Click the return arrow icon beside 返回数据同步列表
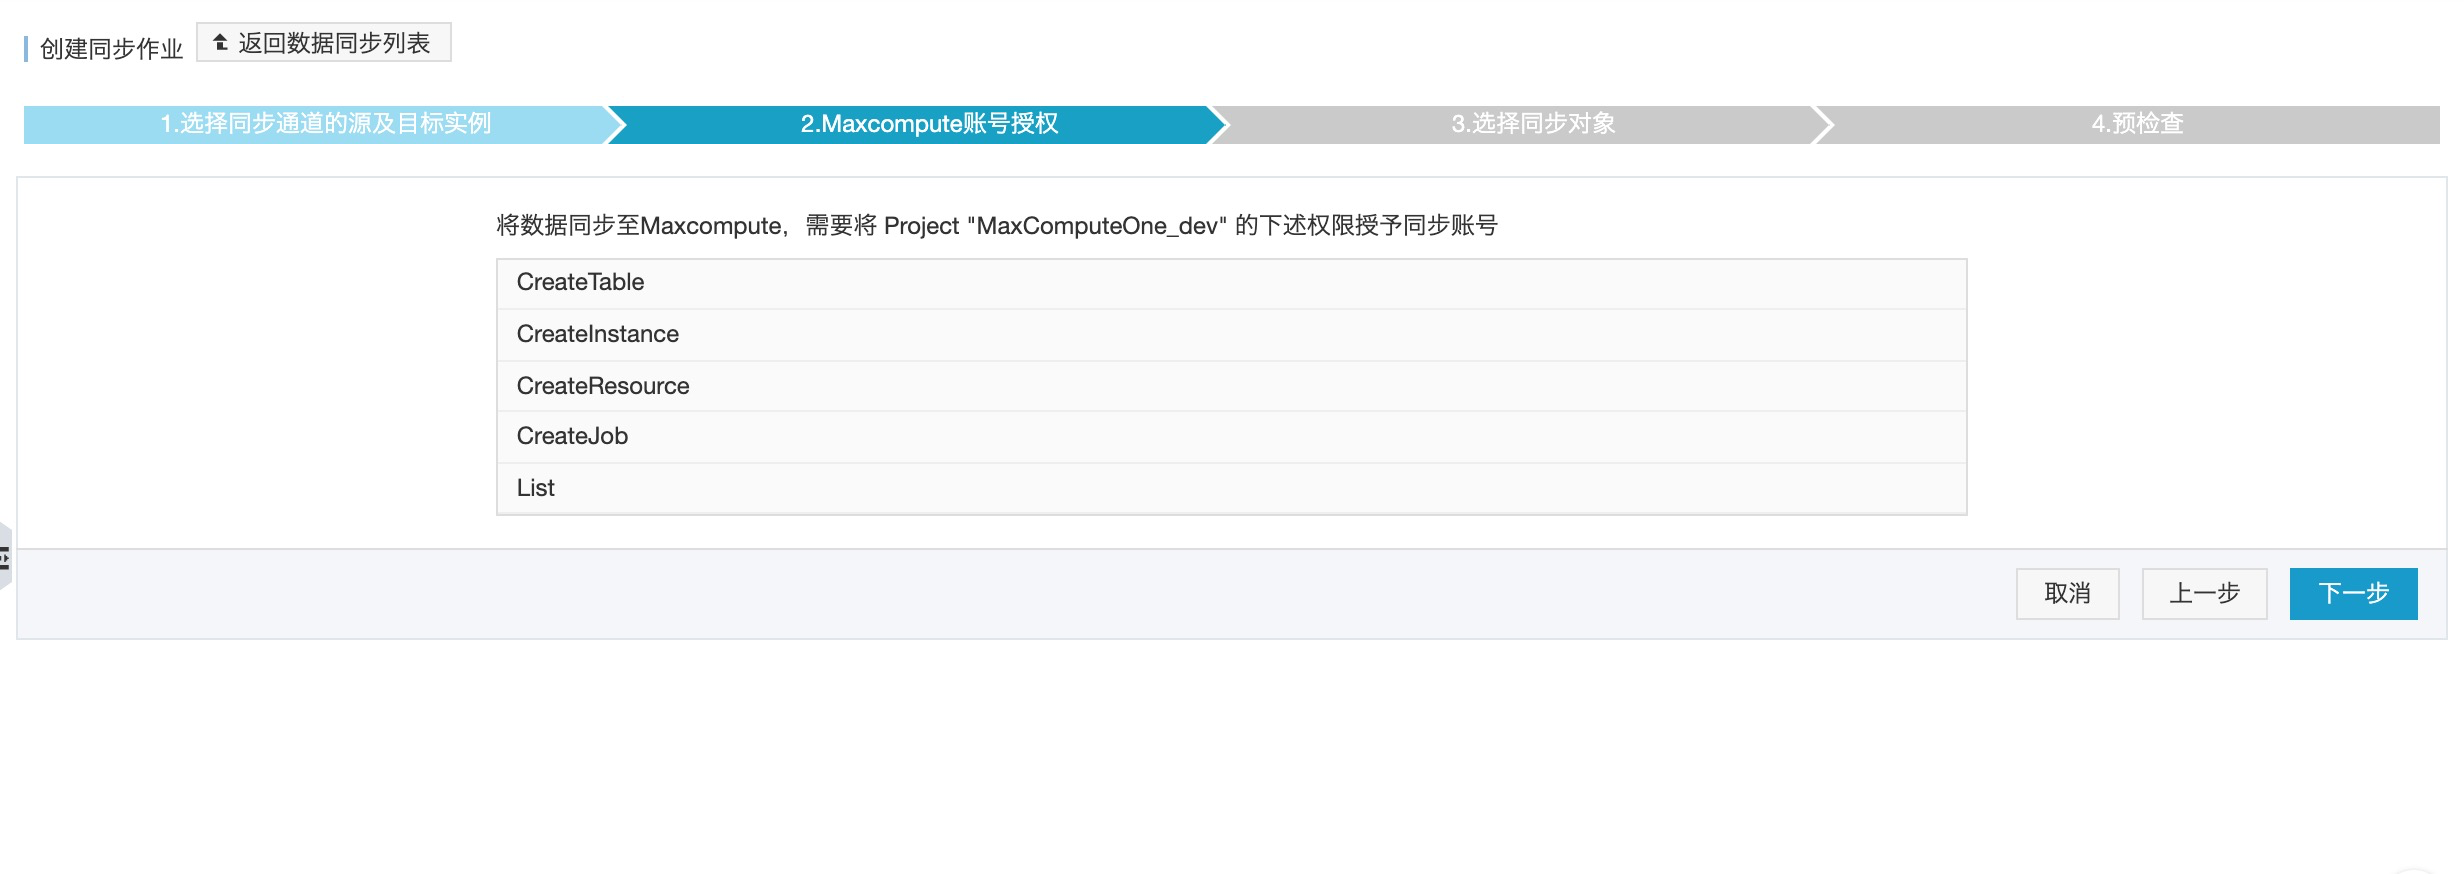This screenshot has width=2464, height=874. click(x=221, y=43)
